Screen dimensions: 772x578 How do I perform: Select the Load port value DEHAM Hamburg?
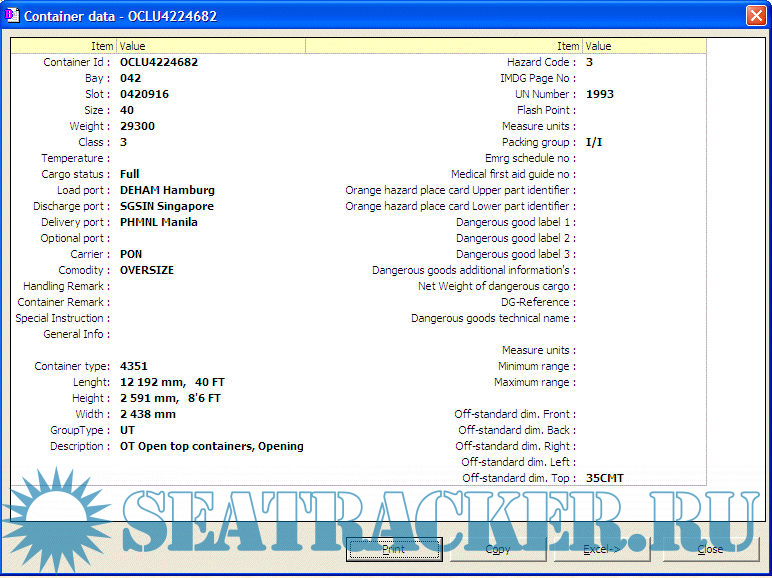pyautogui.click(x=167, y=190)
